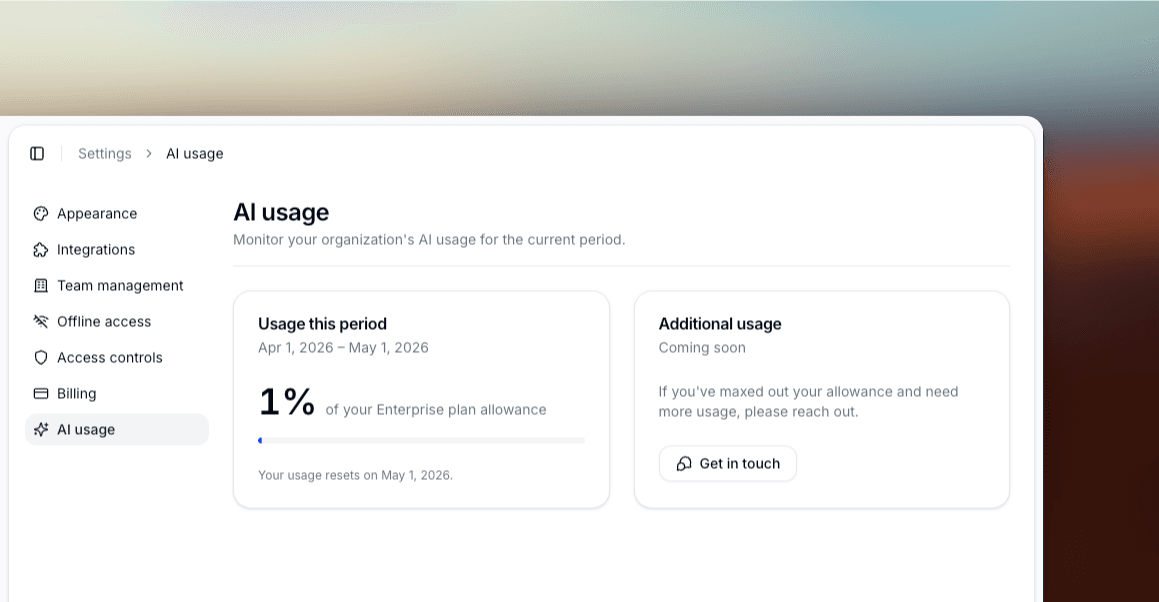Click the palette icon beside Appearance
The width and height of the screenshot is (1159, 602).
pyautogui.click(x=41, y=213)
